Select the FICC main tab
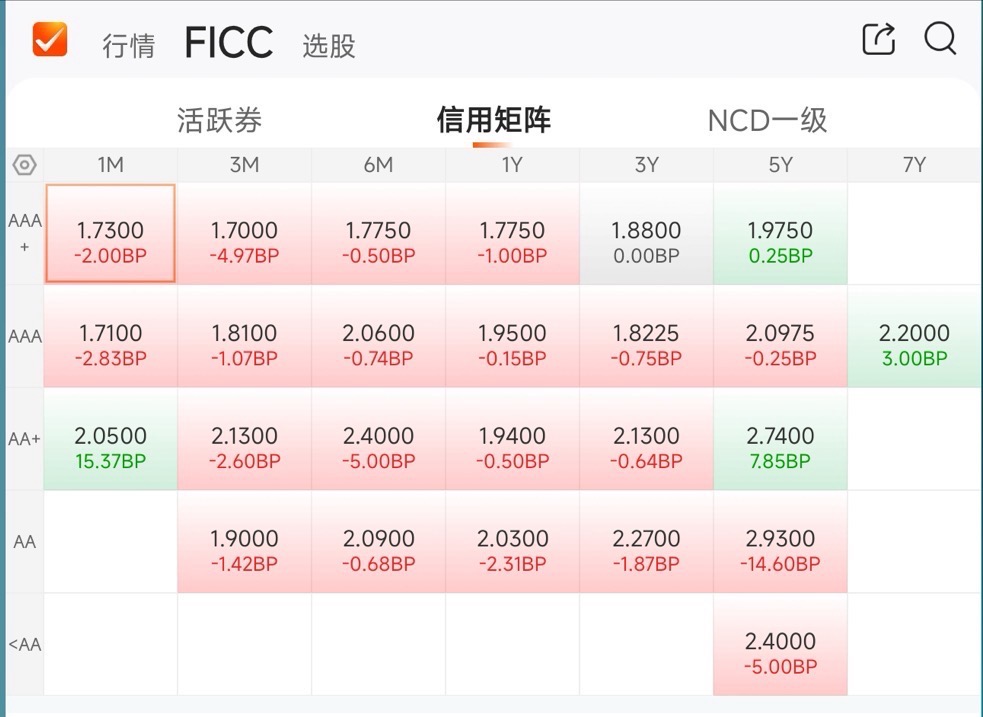 click(229, 42)
